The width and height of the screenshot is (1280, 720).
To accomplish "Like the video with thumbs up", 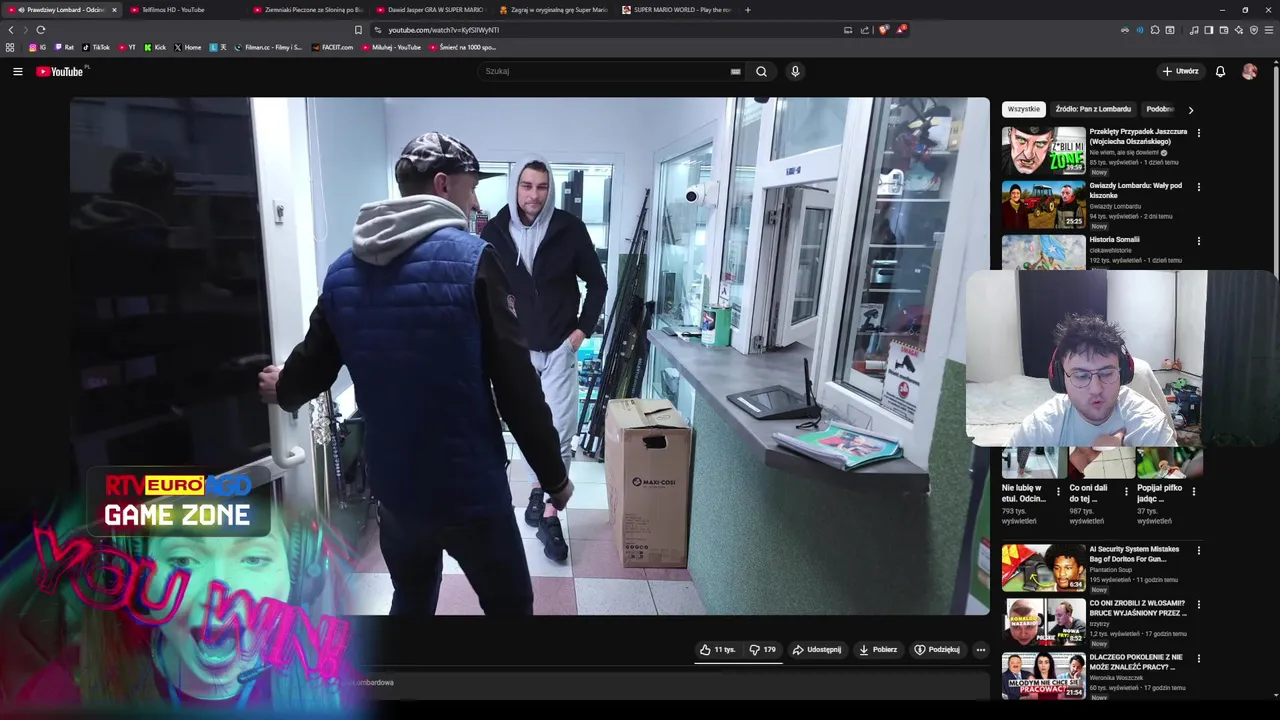I will (717, 650).
